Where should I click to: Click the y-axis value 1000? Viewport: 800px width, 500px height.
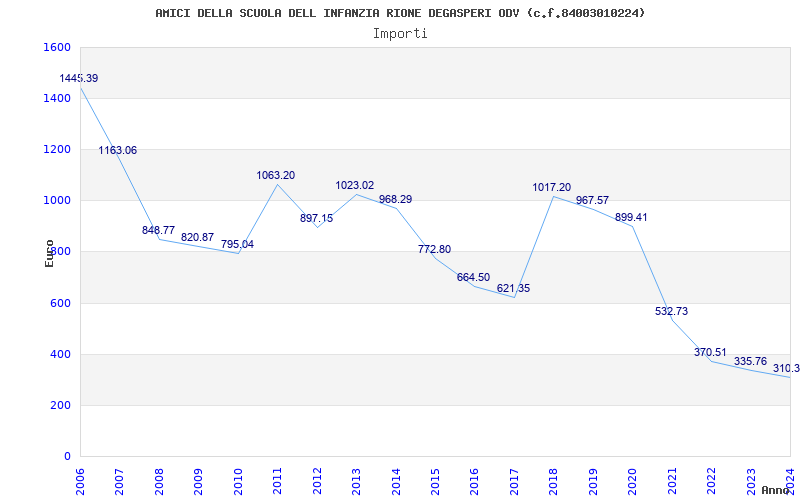pyautogui.click(x=58, y=201)
